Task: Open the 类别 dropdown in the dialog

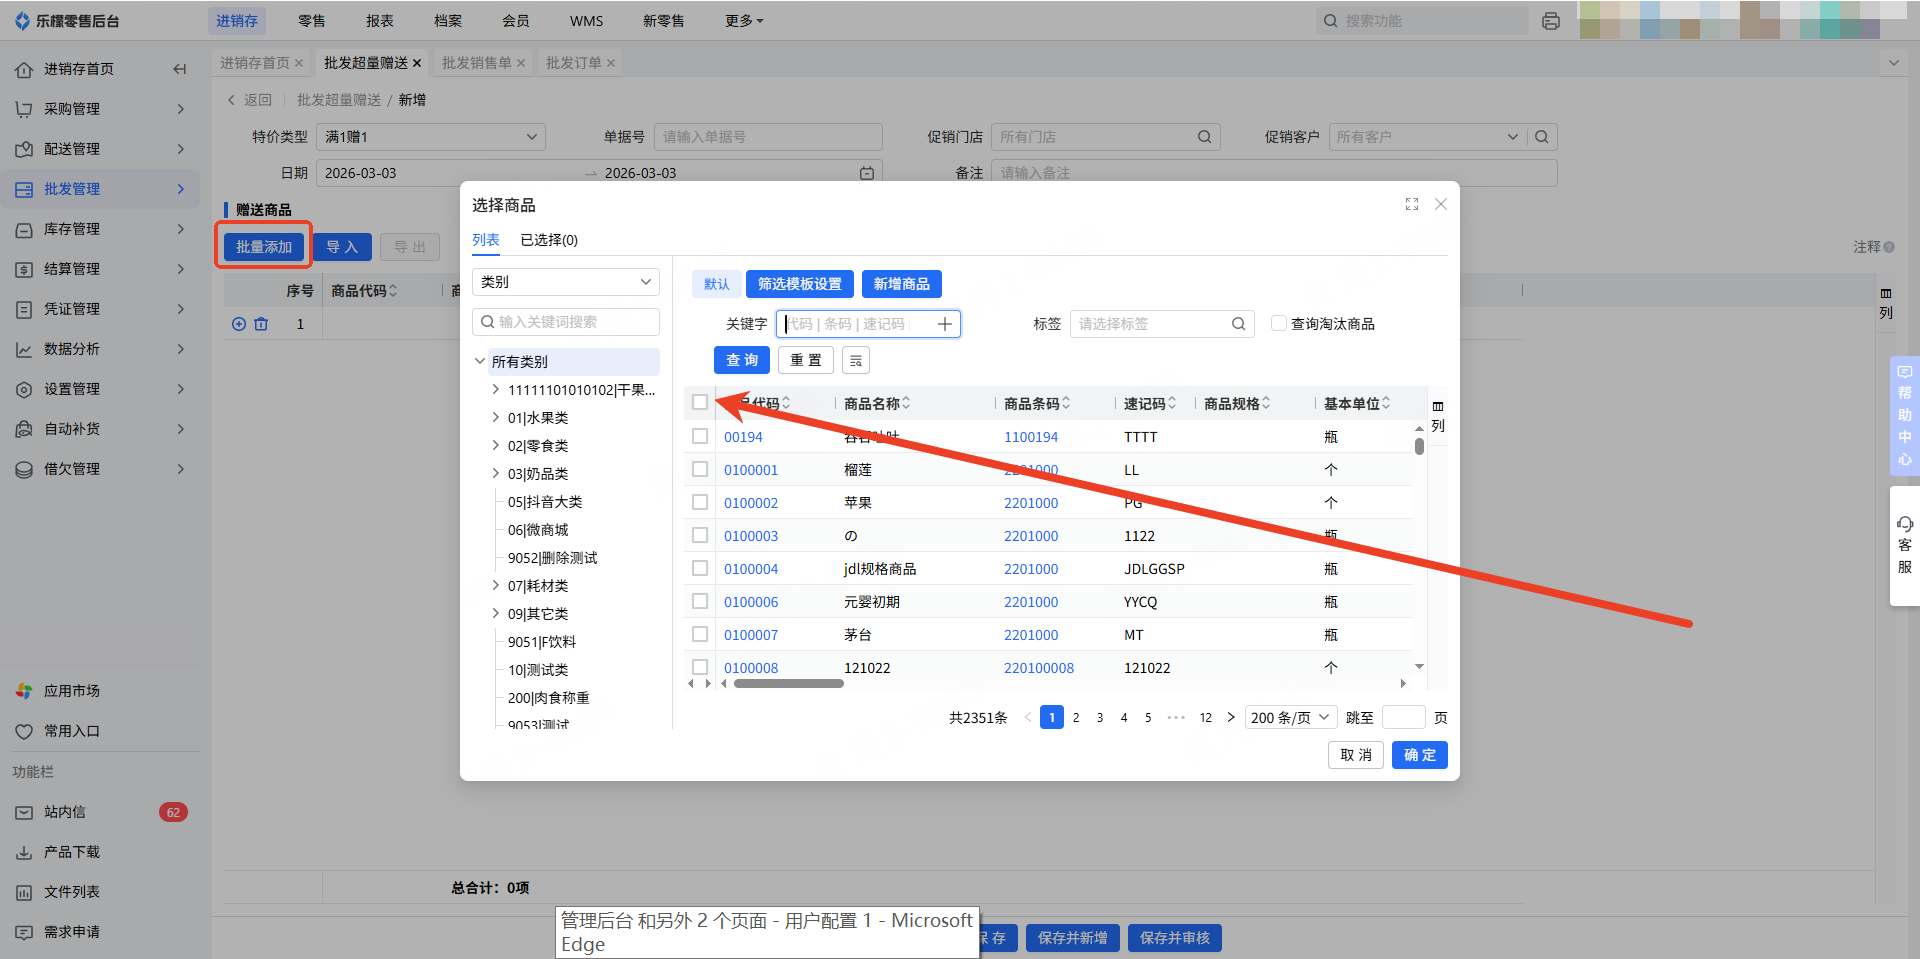Action: (565, 282)
